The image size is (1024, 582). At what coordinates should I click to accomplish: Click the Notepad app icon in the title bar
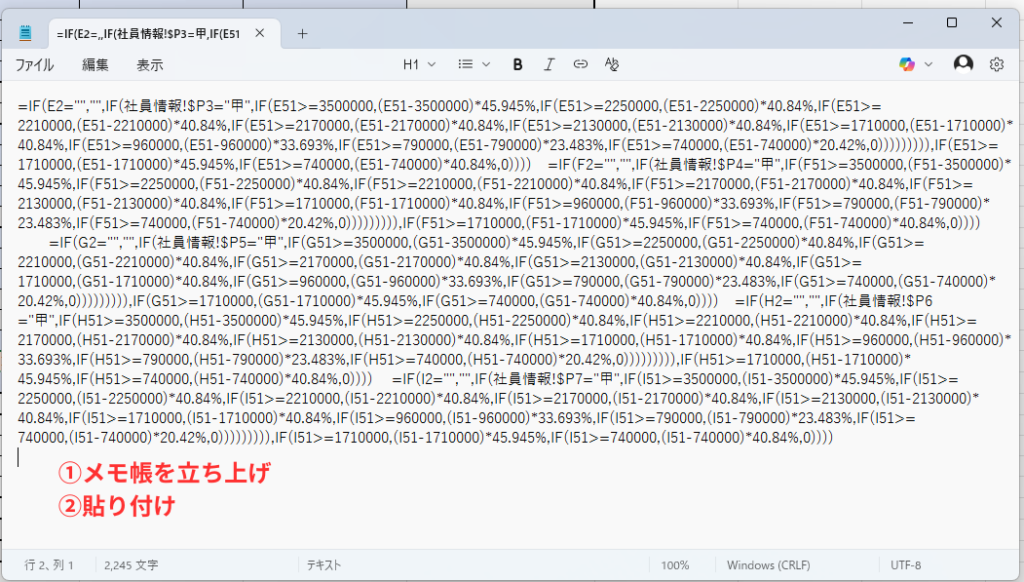coord(25,32)
